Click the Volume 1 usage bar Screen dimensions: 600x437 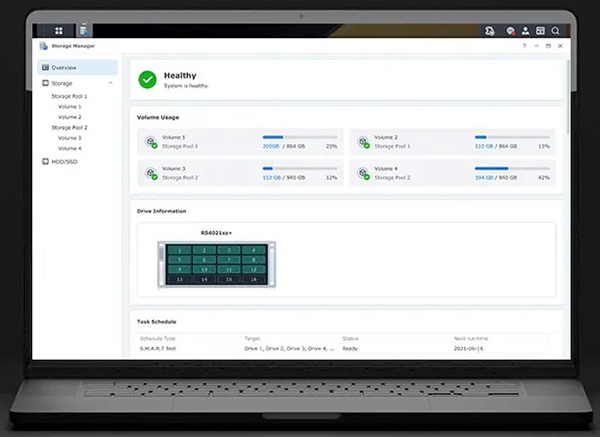[x=300, y=137]
